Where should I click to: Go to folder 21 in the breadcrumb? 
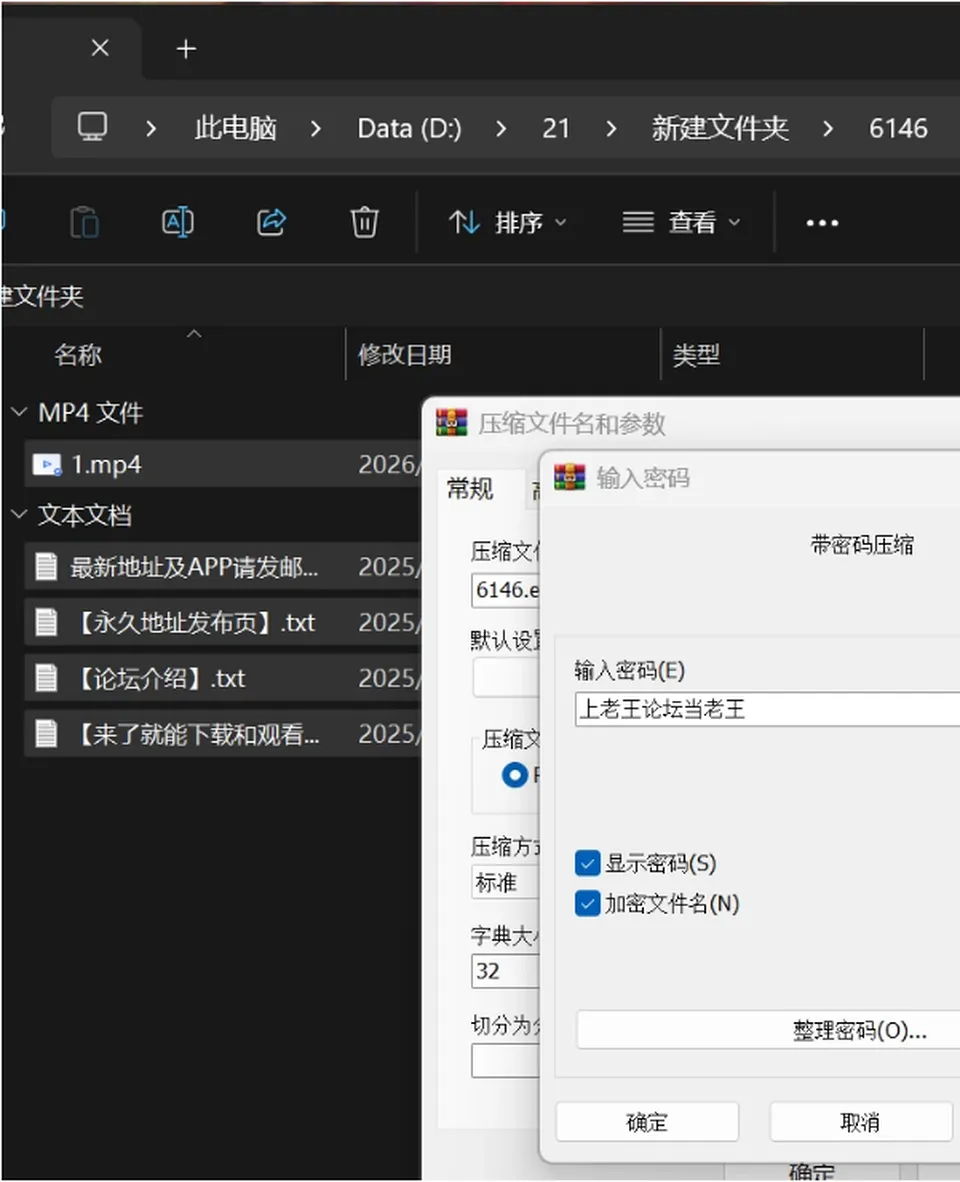tap(556, 128)
